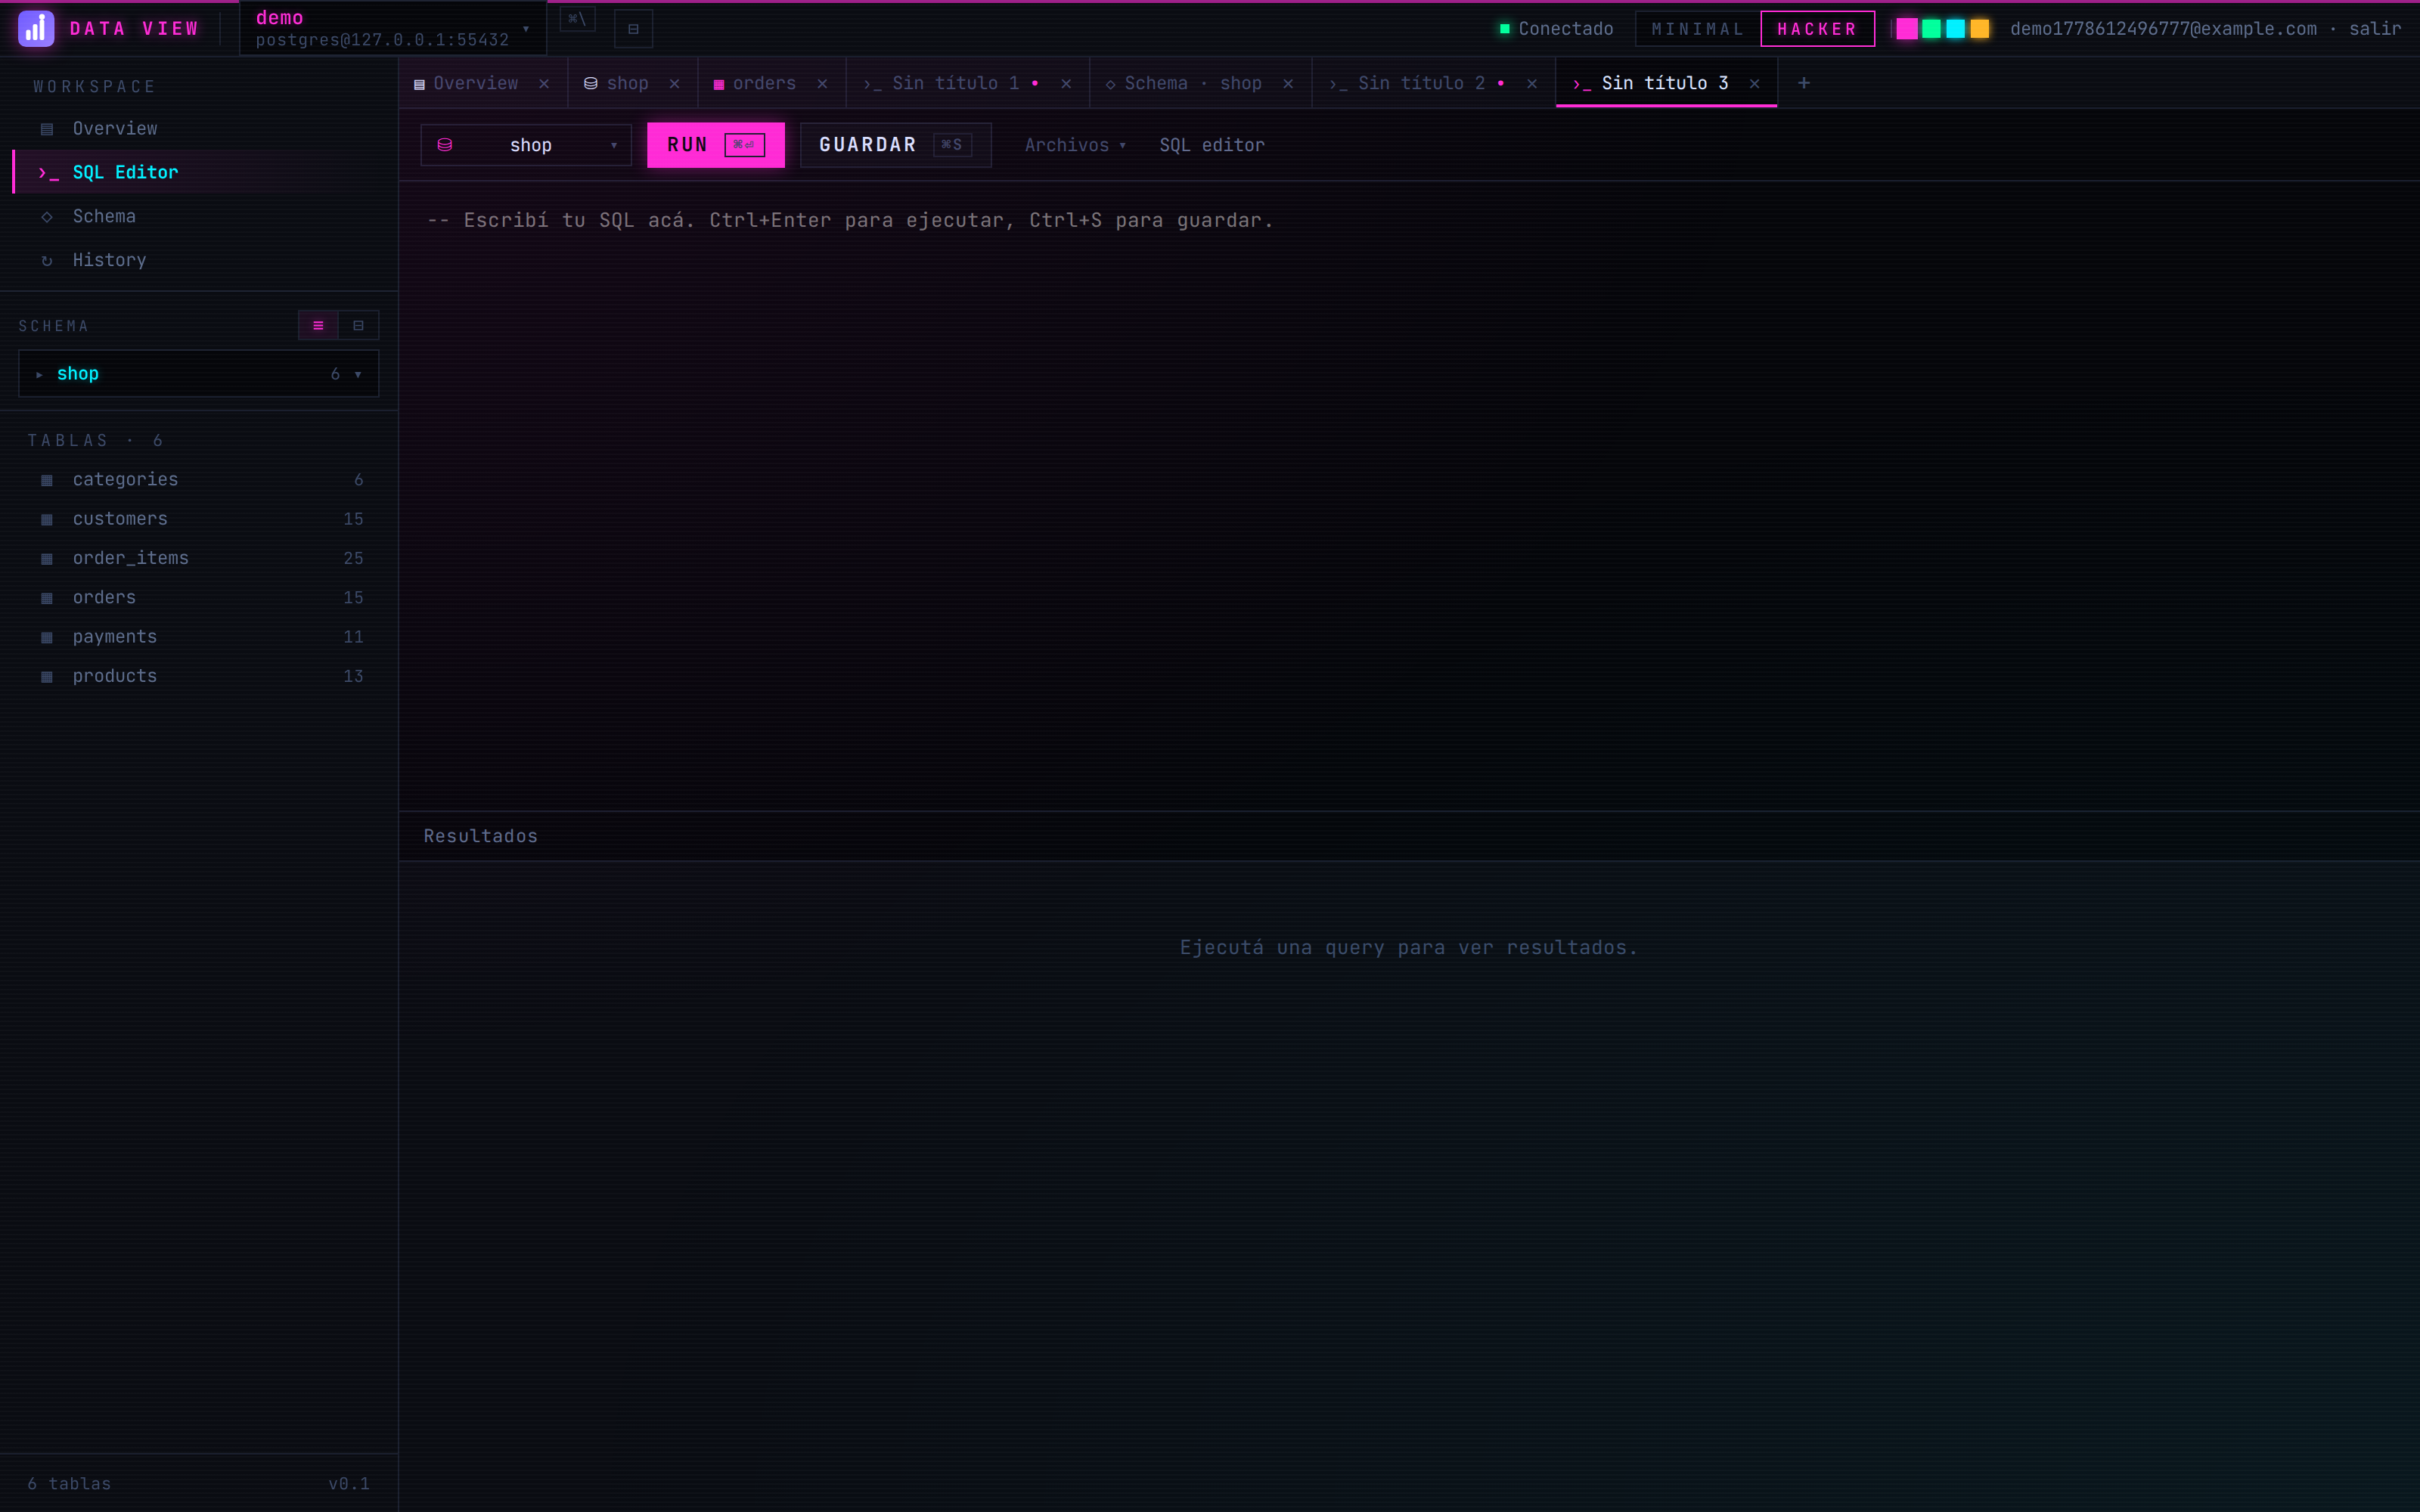Click the v0.1 version label
Screen dimensions: 2420x1512
pyautogui.click(x=349, y=1484)
